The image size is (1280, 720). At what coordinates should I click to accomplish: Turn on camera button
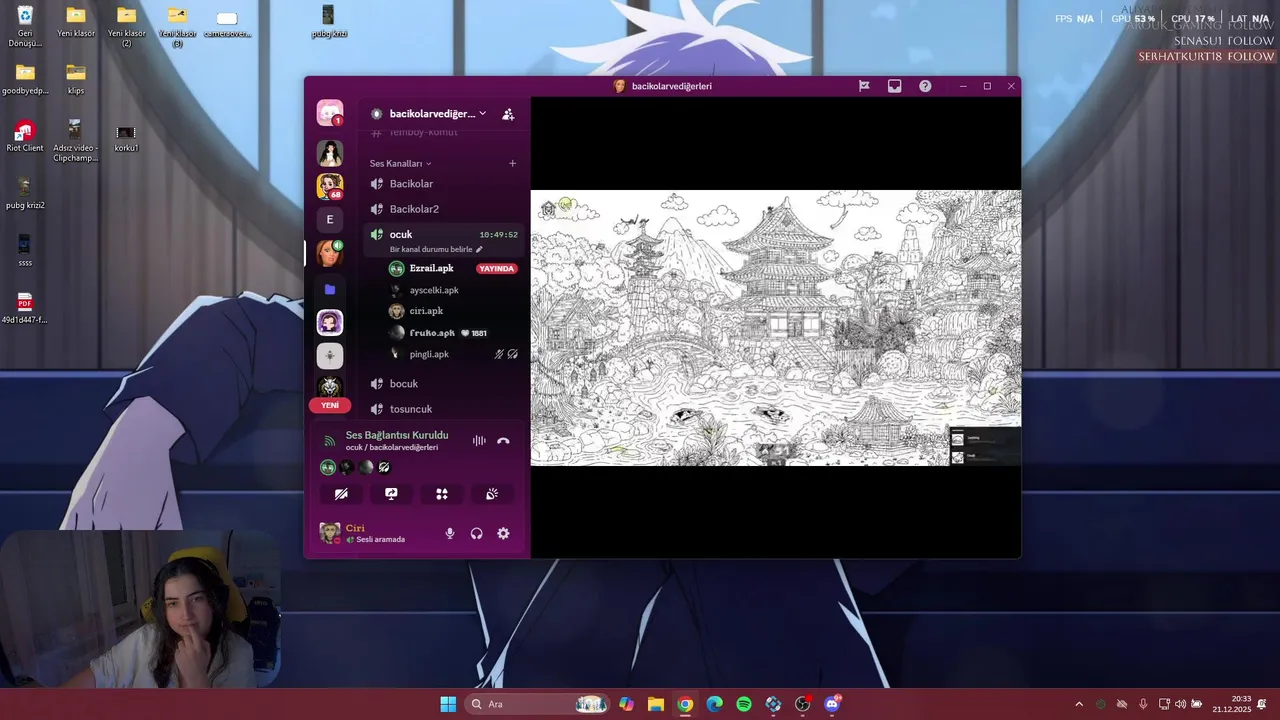tap(341, 494)
